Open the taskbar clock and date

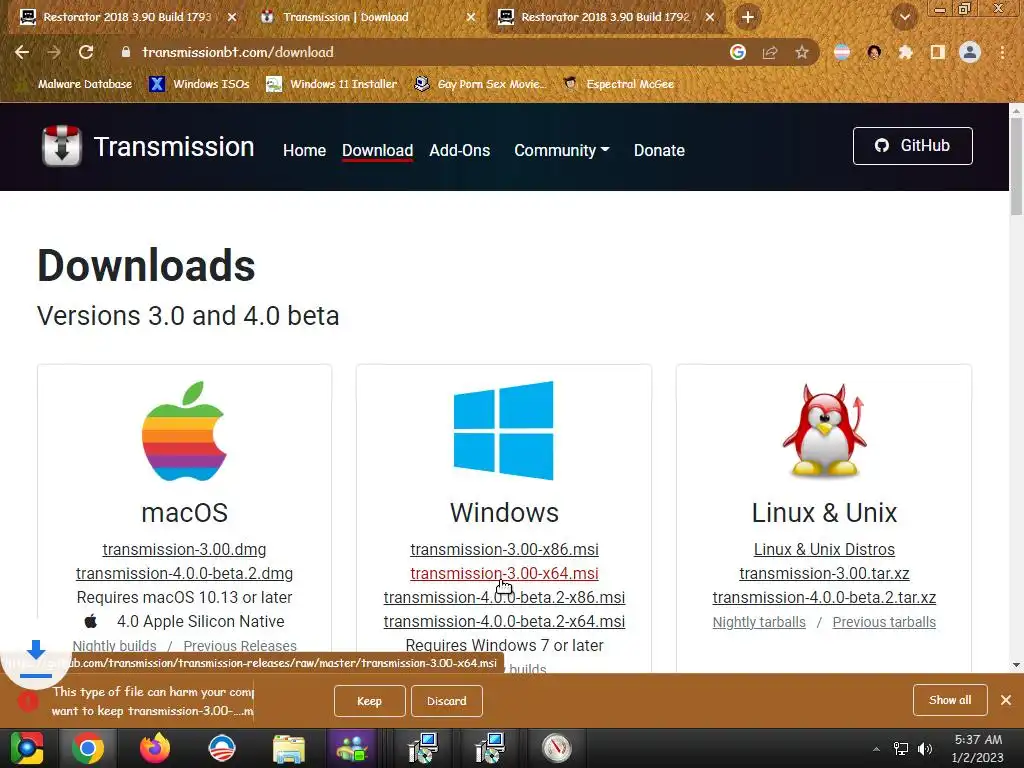point(978,748)
